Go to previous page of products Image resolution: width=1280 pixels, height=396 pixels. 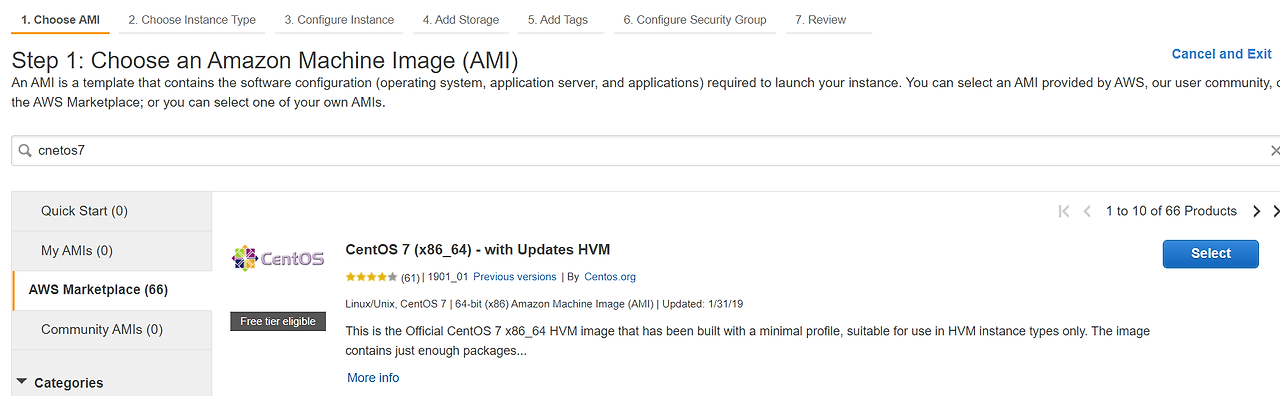pyautogui.click(x=1087, y=211)
